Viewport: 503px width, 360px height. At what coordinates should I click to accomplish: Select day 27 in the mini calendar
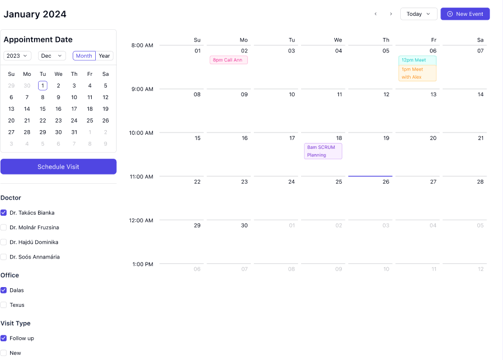[11, 132]
